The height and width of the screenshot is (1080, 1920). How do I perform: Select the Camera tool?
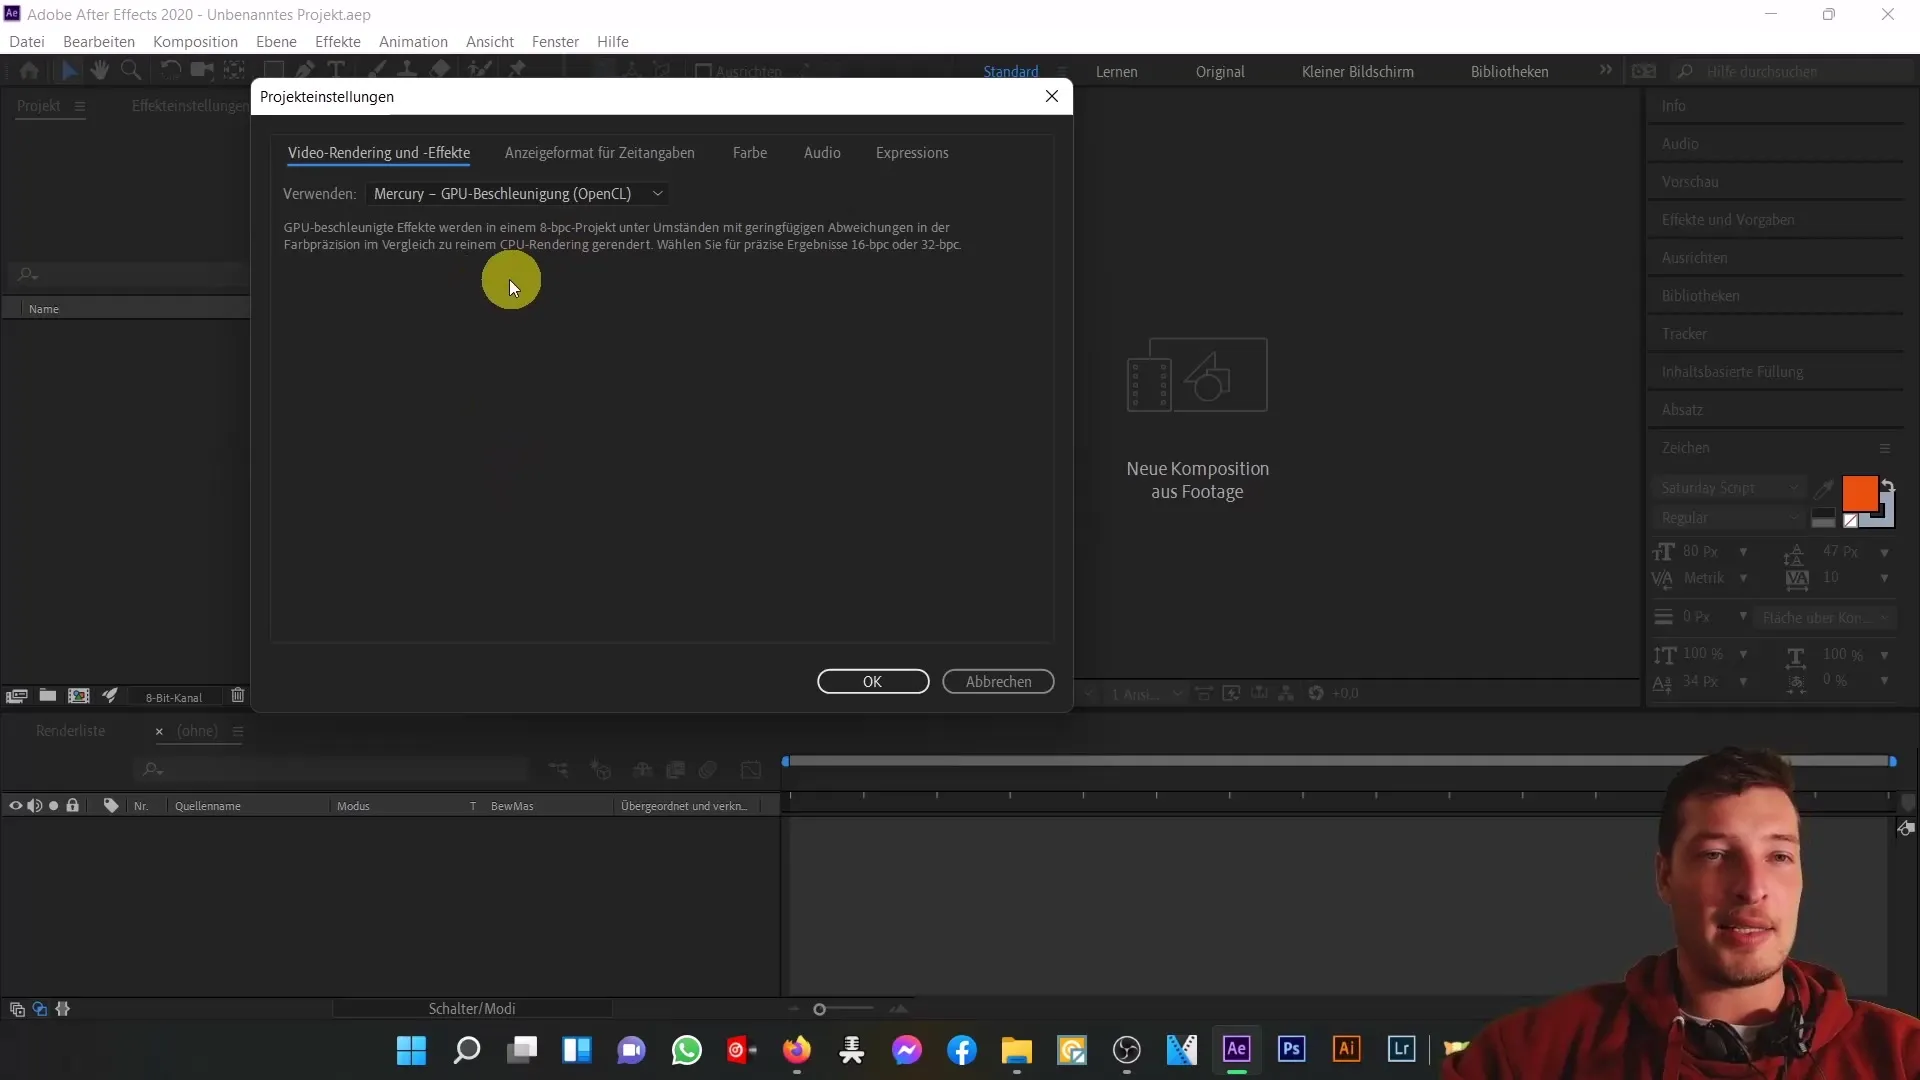203,70
